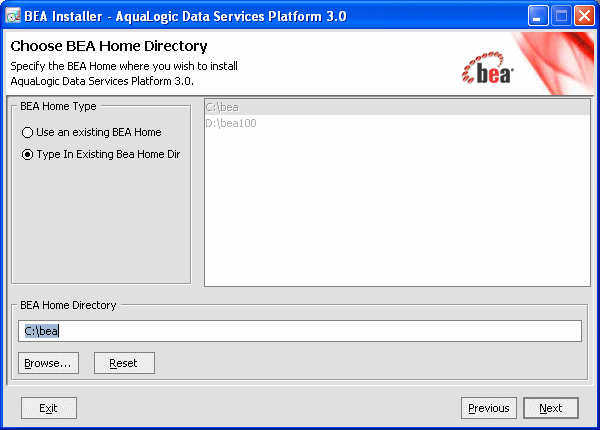Select the C:\bea entry in the list
This screenshot has height=430, width=600.
point(397,107)
